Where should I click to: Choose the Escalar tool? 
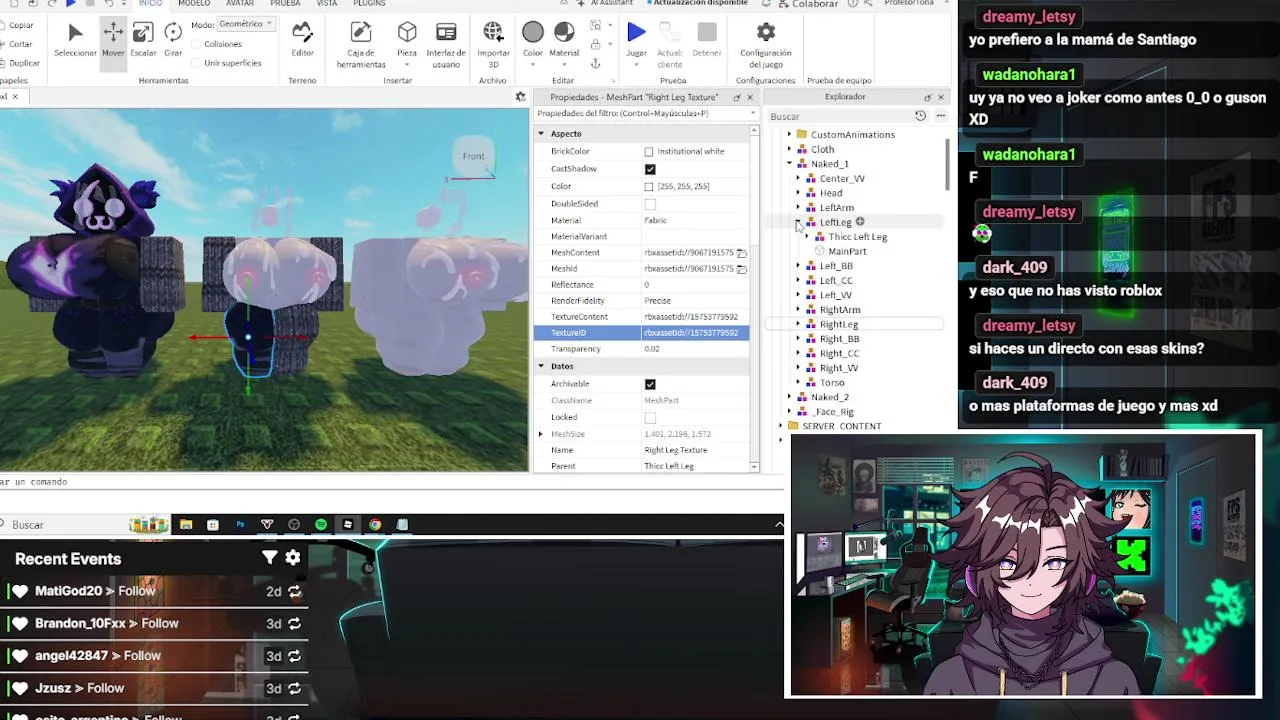pos(143,40)
